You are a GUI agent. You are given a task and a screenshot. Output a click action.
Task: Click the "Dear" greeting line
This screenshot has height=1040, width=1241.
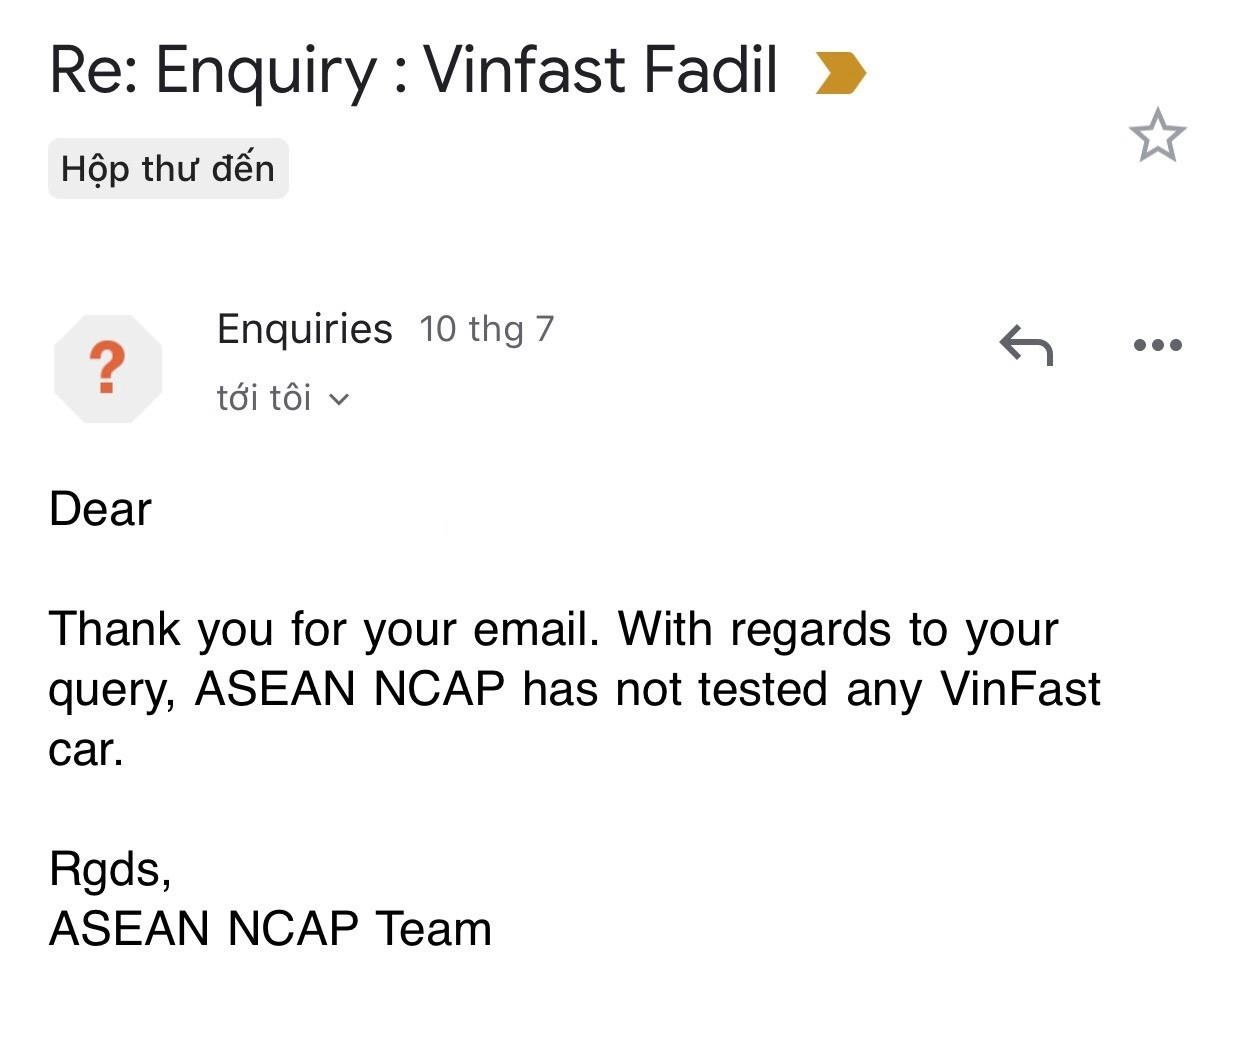tap(100, 510)
